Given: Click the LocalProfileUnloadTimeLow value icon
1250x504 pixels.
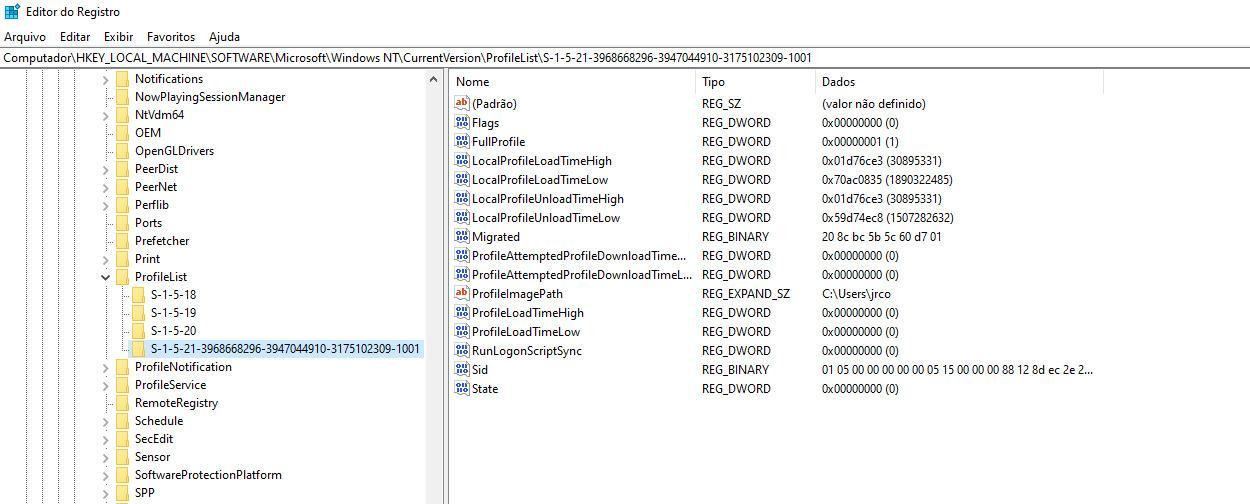Looking at the screenshot, I should tap(462, 217).
